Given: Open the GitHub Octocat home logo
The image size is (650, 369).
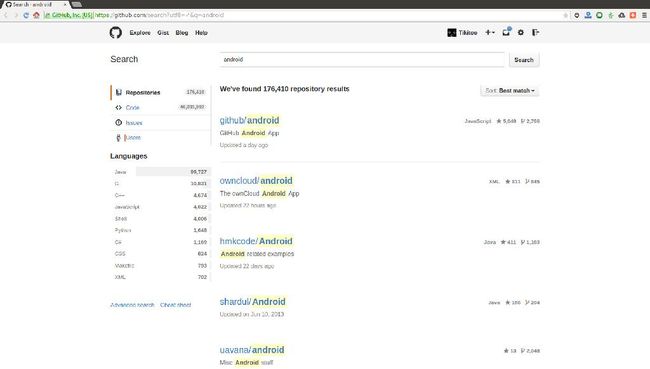Looking at the screenshot, I should pos(116,32).
